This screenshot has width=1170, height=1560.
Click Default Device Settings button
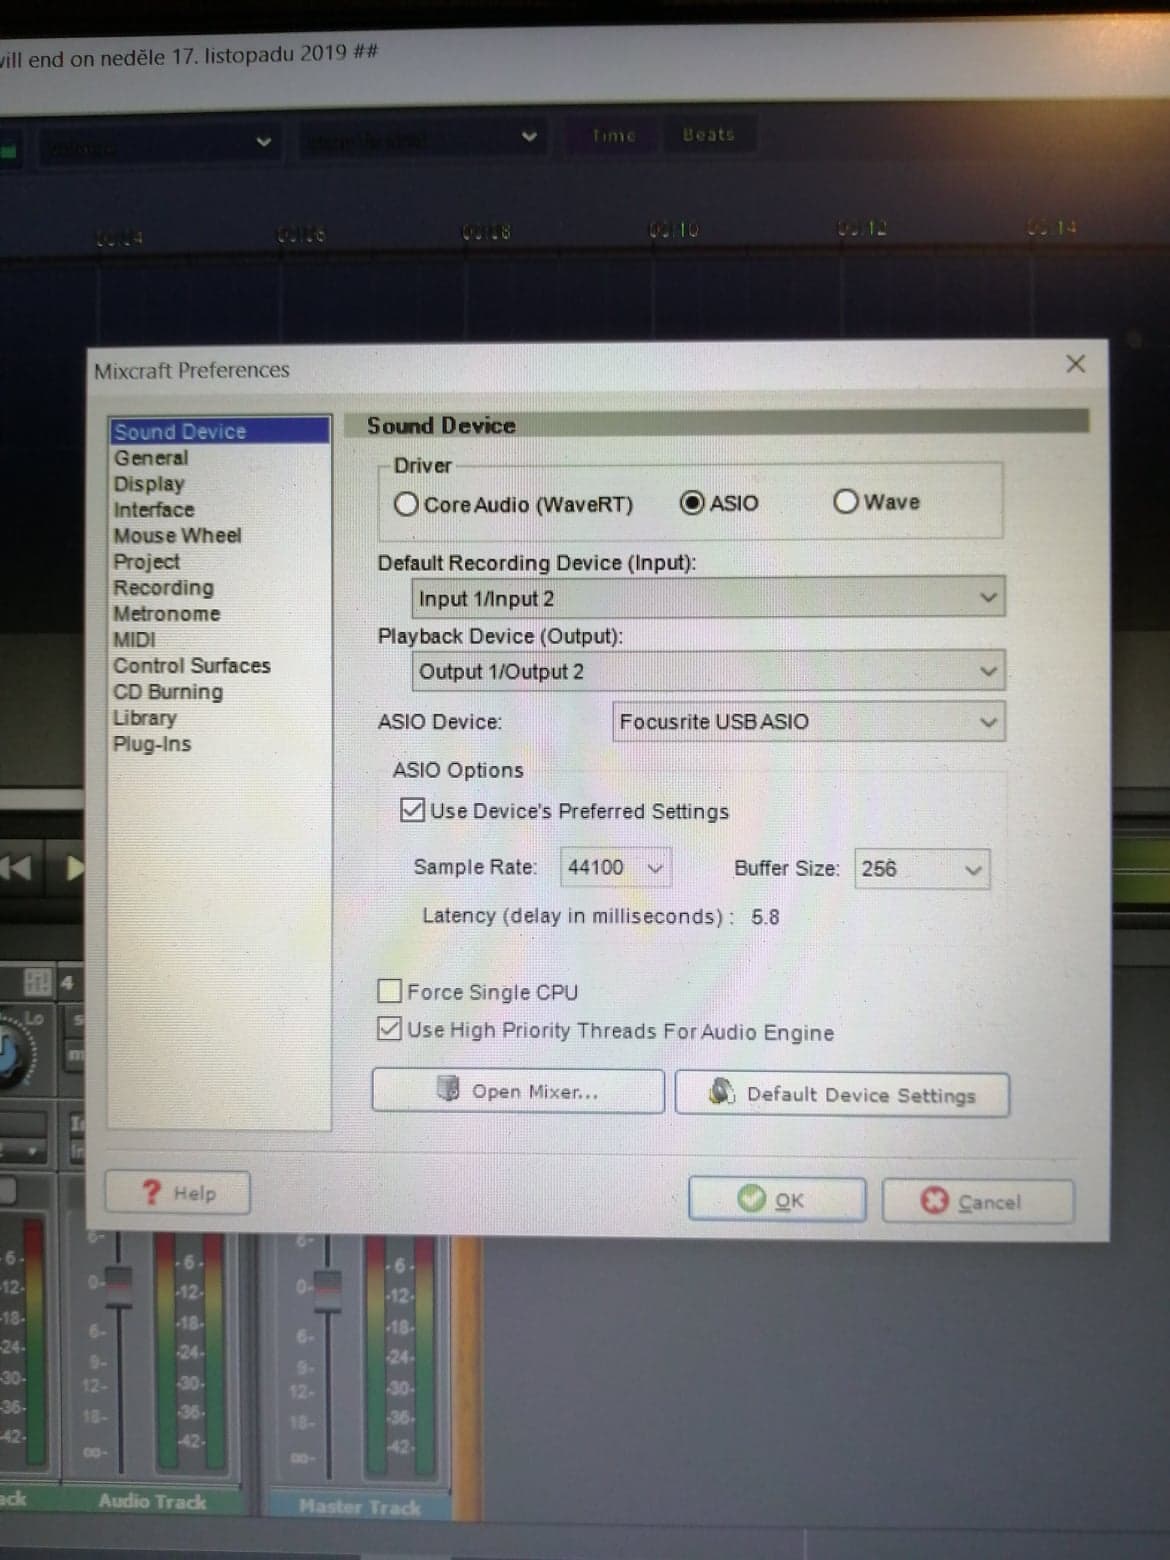coord(842,1095)
